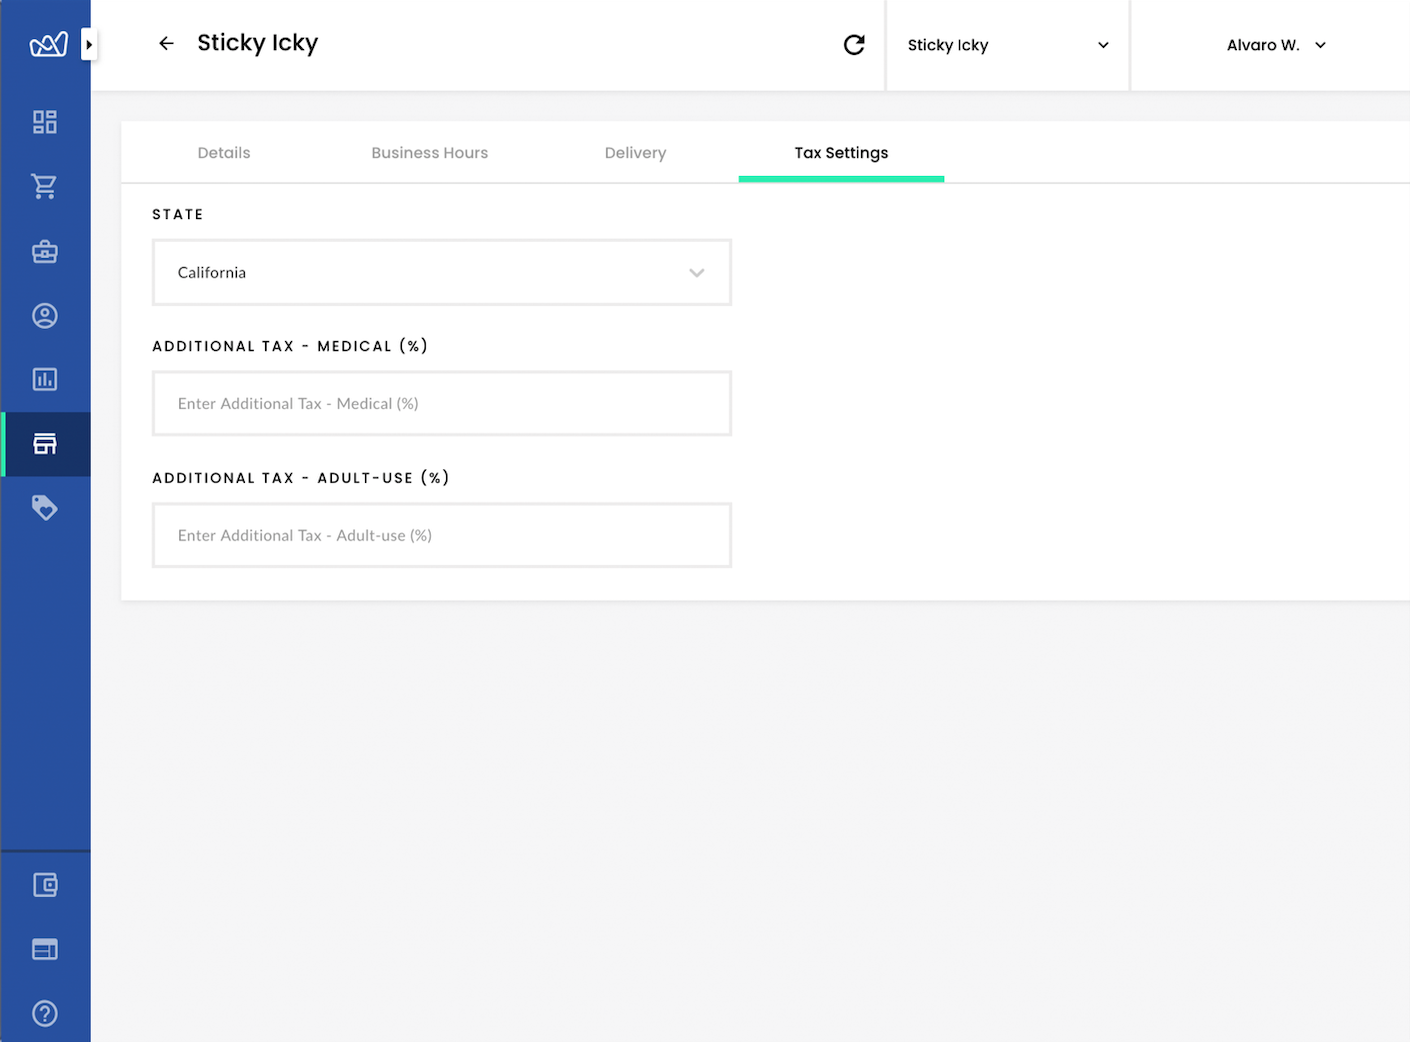Screen dimensions: 1410x1042
Task: Click the card layout icon above help
Action: [45, 949]
